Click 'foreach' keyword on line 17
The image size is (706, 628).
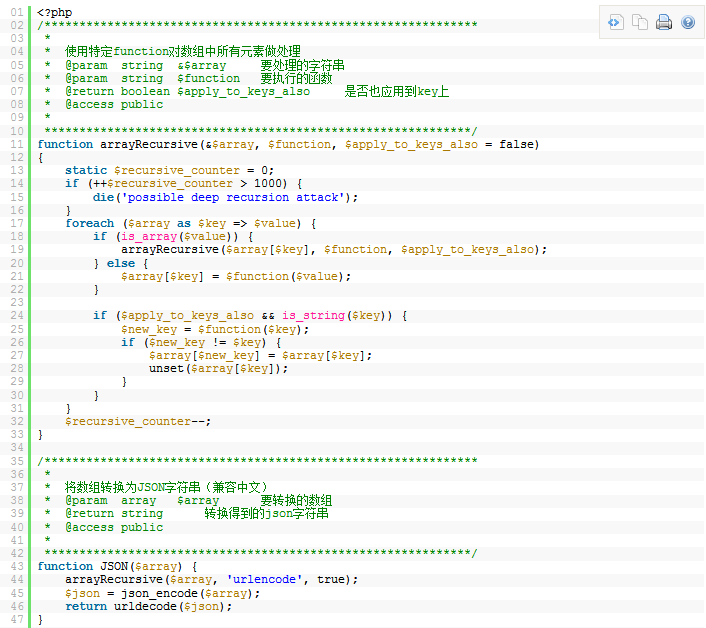(90, 223)
